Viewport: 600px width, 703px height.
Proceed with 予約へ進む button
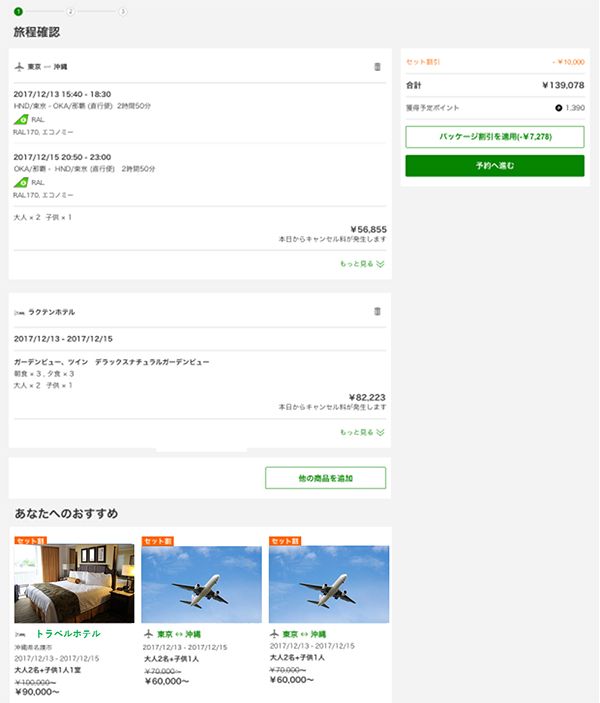494,165
